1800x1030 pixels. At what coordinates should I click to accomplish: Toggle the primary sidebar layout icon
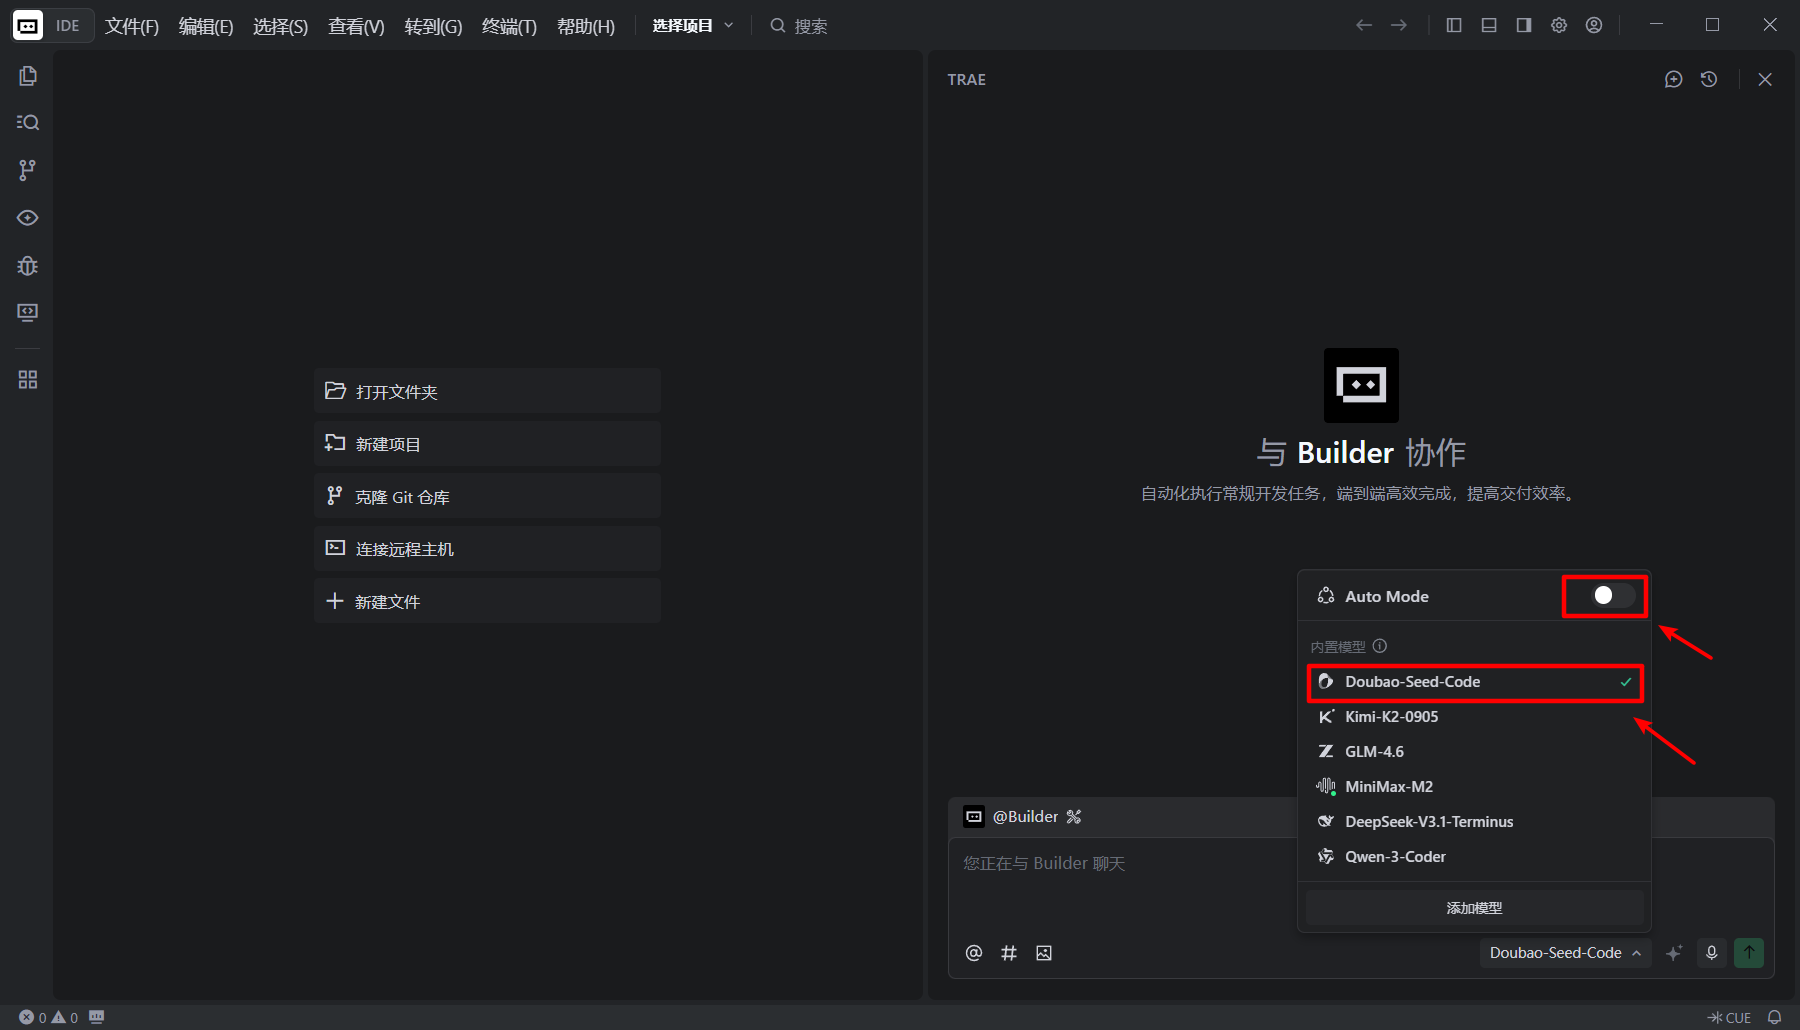pos(1454,25)
